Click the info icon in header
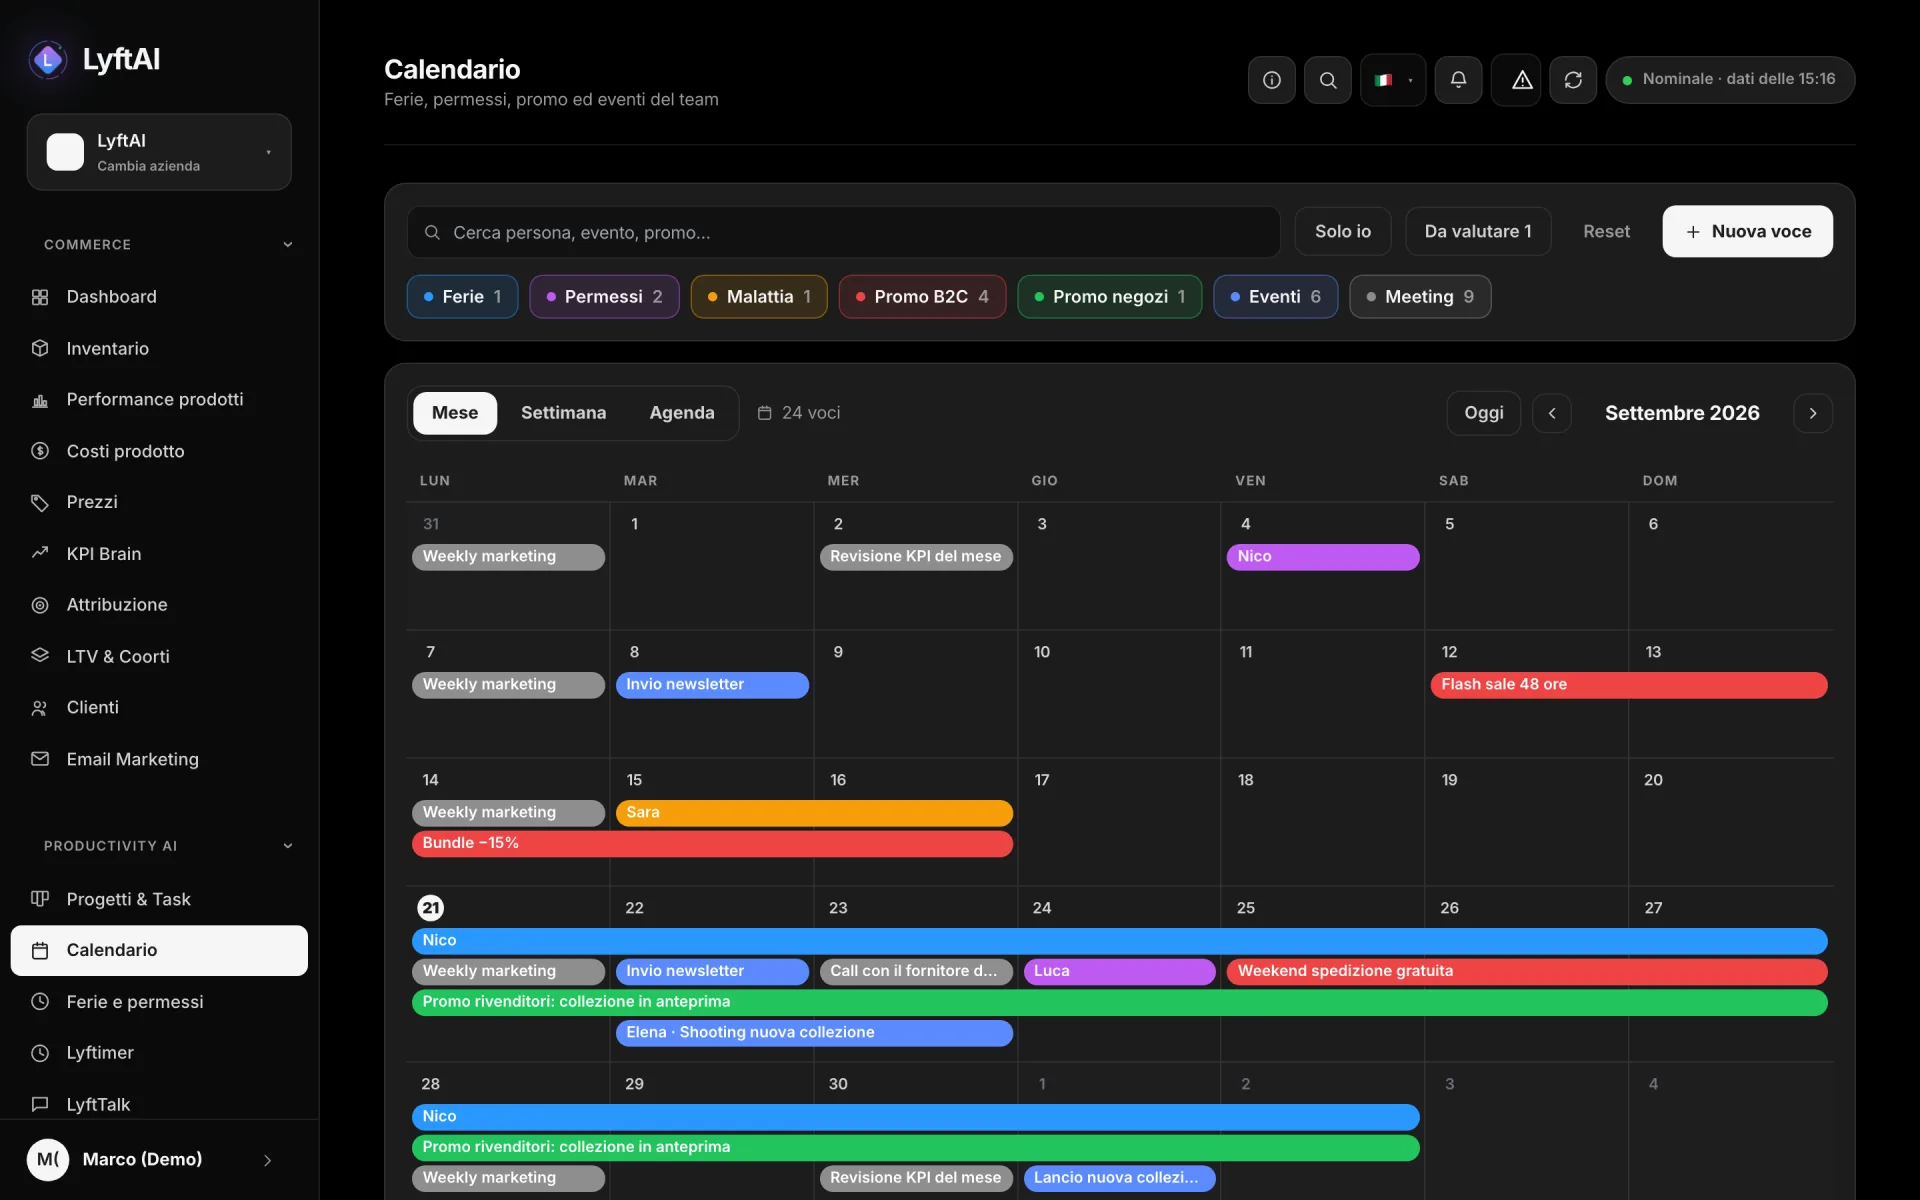Image resolution: width=1920 pixels, height=1200 pixels. tap(1271, 80)
